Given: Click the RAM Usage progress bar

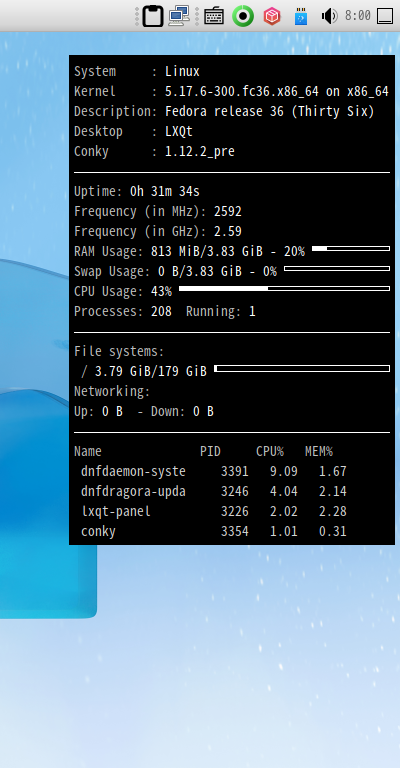Looking at the screenshot, I should coord(351,249).
